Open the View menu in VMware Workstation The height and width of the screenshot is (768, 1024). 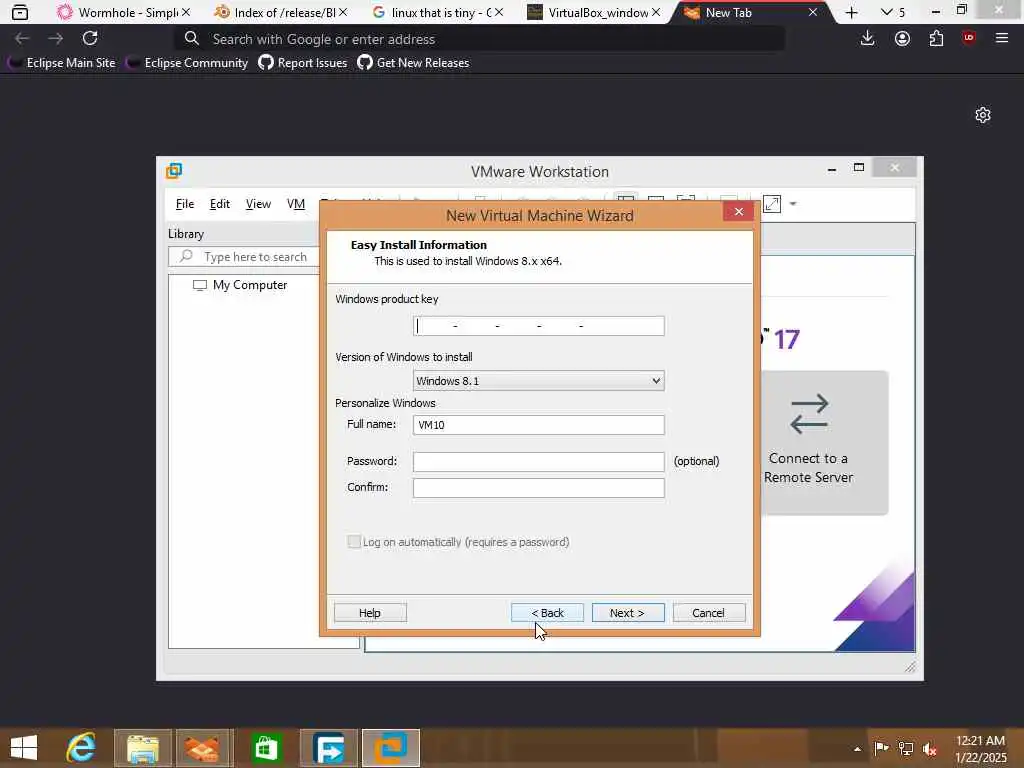point(258,204)
